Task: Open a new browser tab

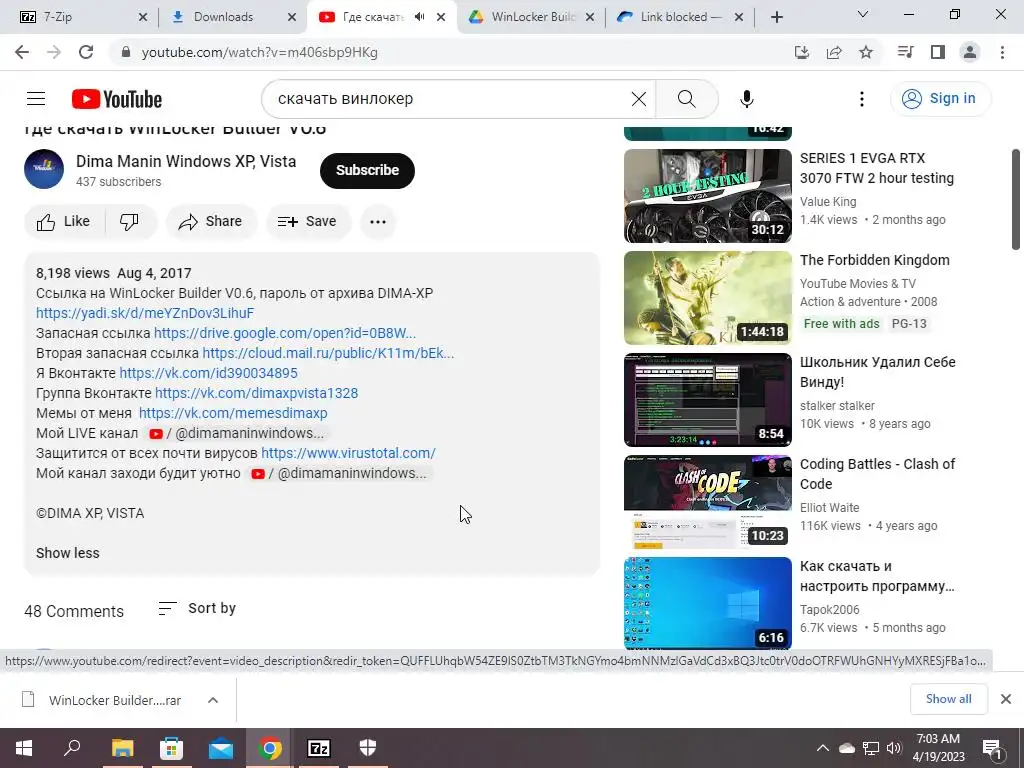Action: click(x=776, y=17)
